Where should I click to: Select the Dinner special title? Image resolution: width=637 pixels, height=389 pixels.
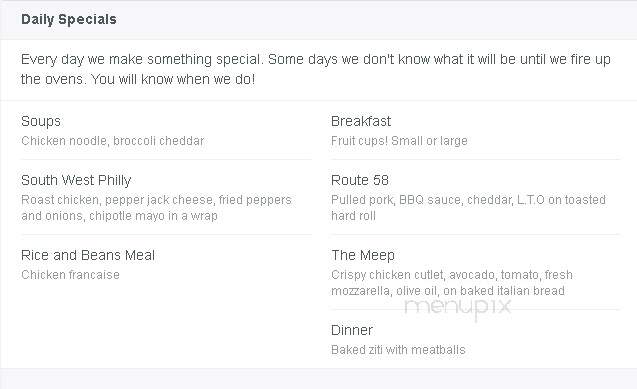tap(352, 330)
